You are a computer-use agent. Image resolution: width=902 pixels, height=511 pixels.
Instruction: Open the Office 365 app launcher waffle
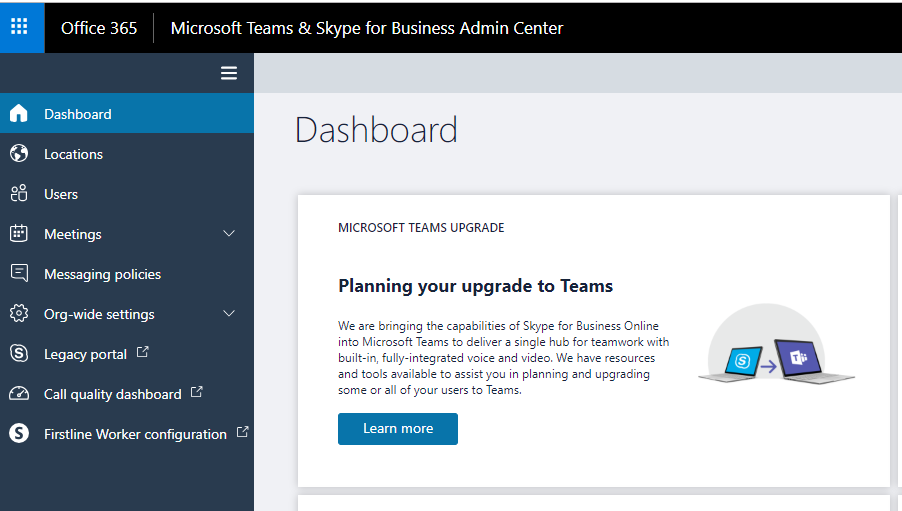(20, 27)
